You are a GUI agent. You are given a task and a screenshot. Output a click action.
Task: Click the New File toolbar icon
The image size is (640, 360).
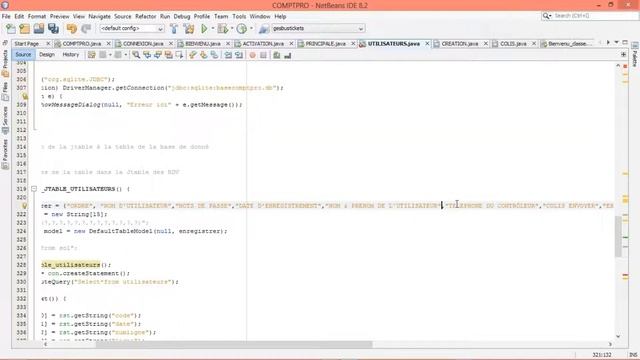click(11, 29)
